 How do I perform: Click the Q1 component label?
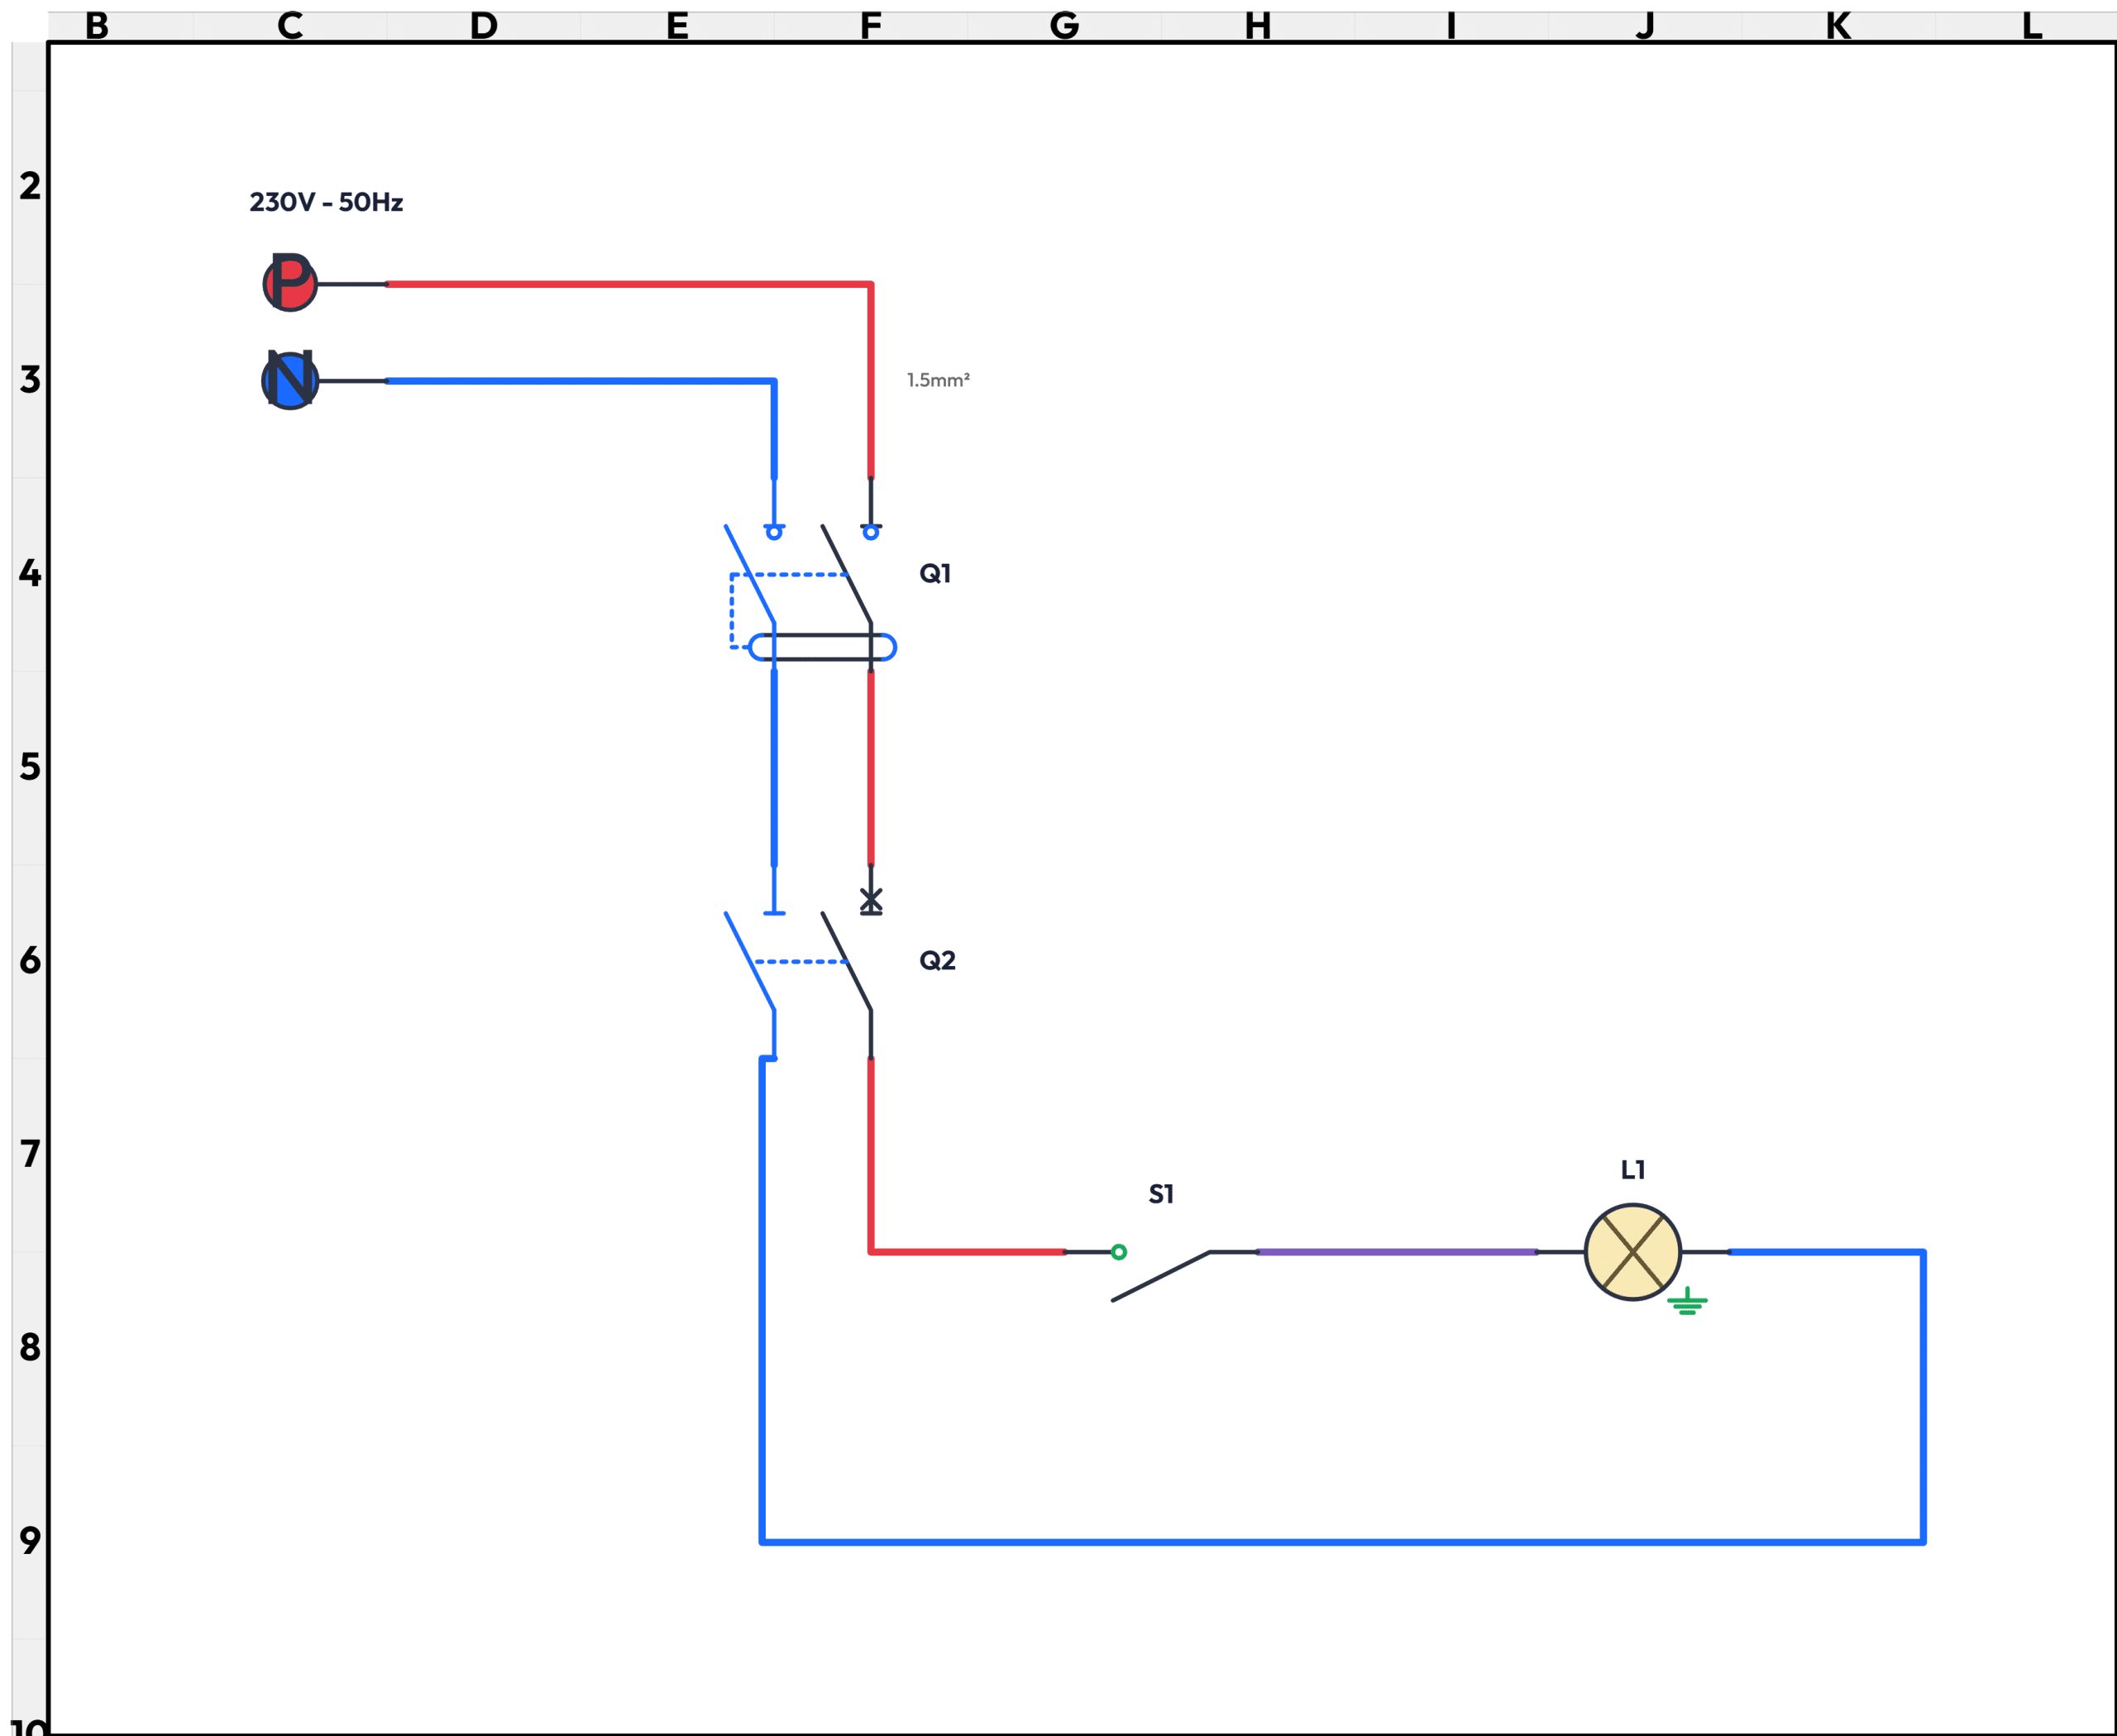(x=935, y=574)
